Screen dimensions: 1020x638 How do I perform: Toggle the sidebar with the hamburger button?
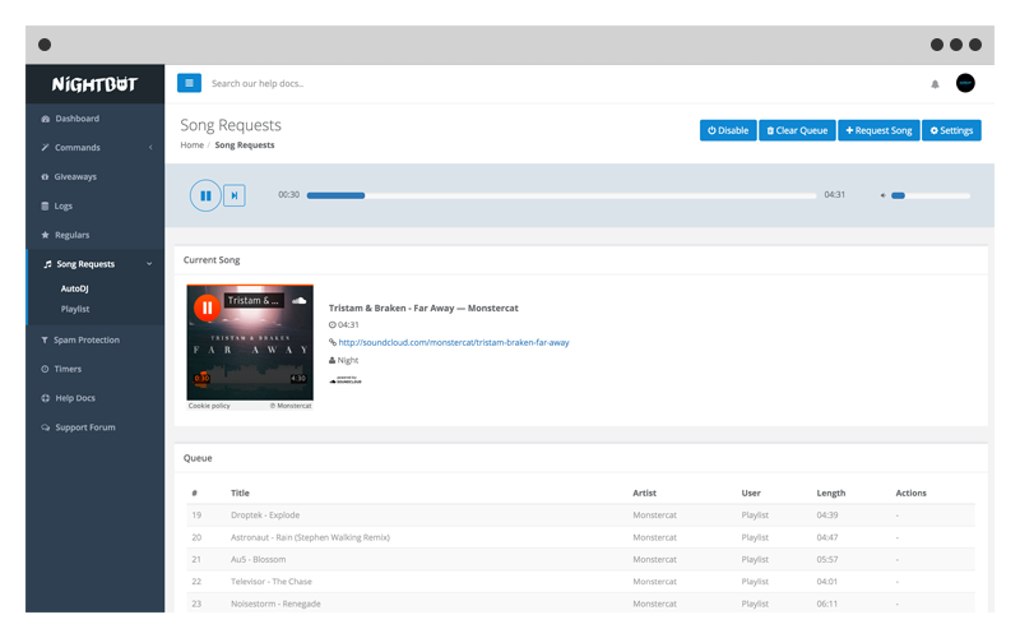[189, 83]
